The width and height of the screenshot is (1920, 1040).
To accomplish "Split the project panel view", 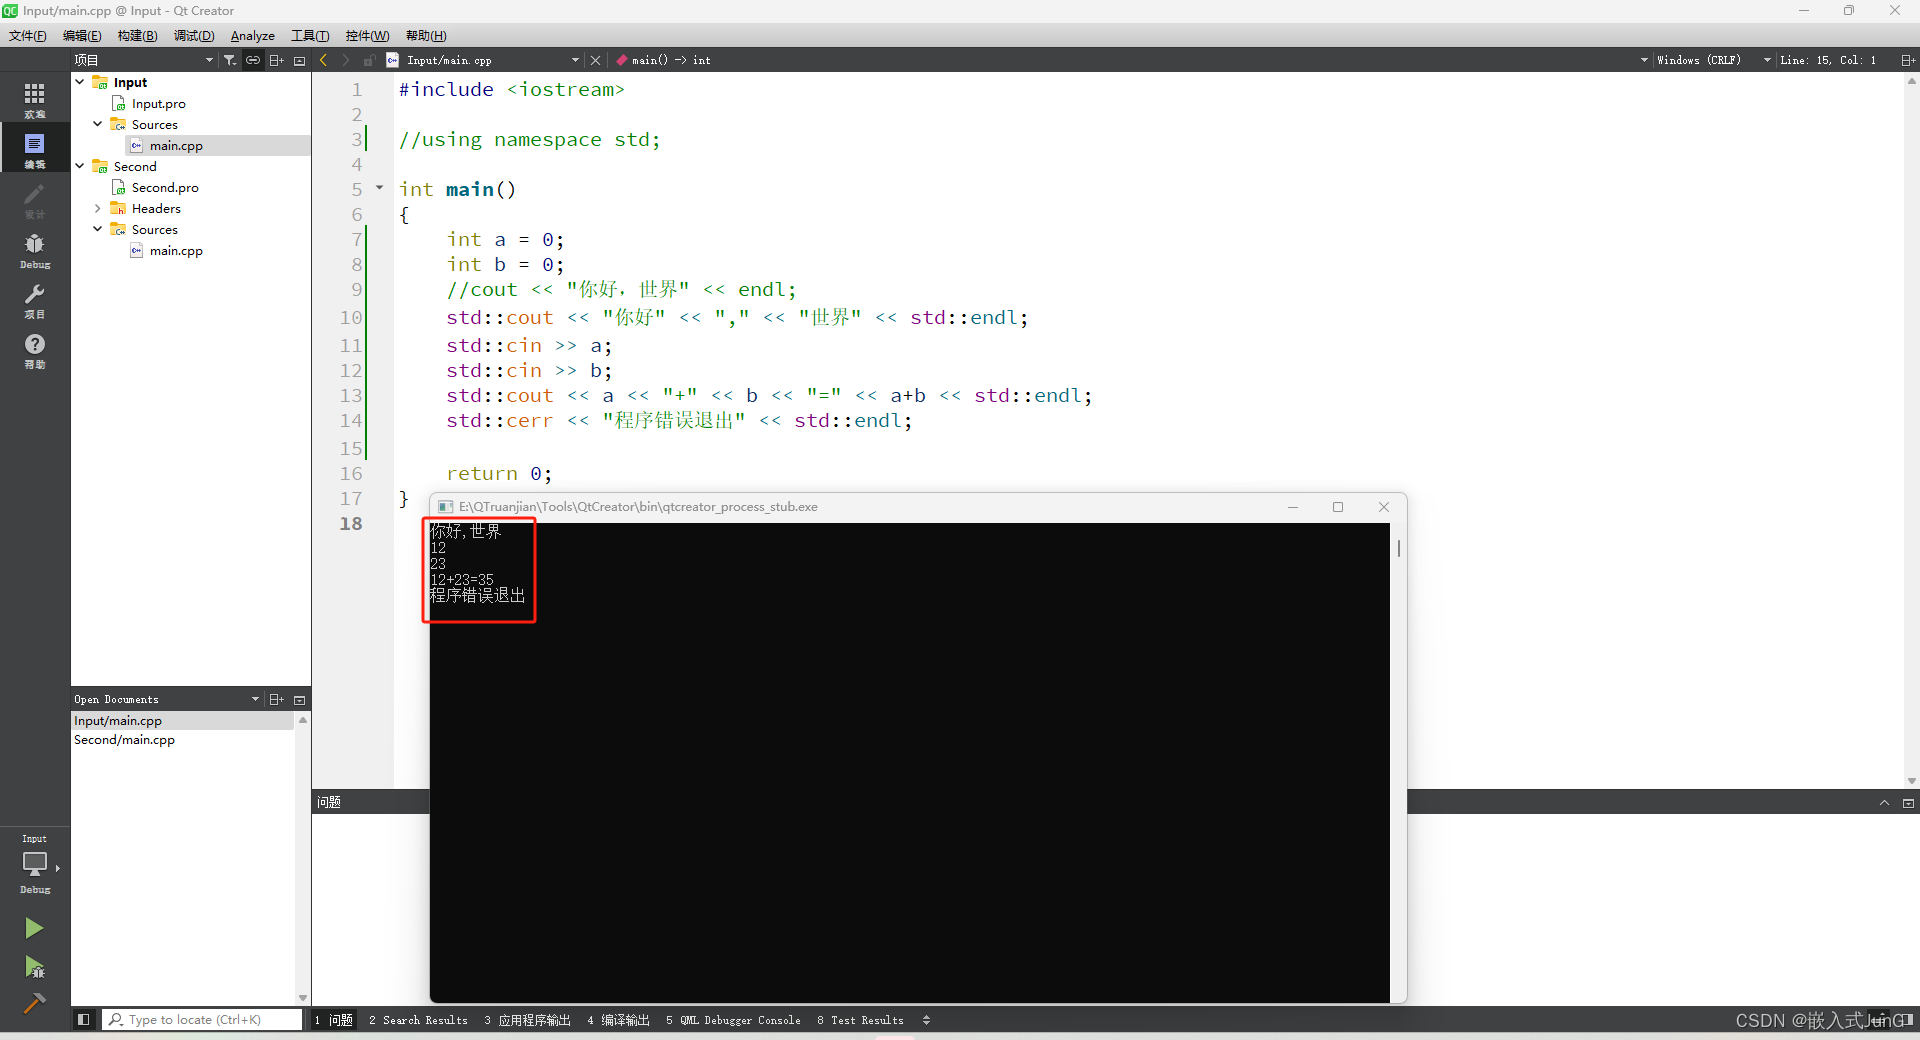I will click(x=277, y=60).
